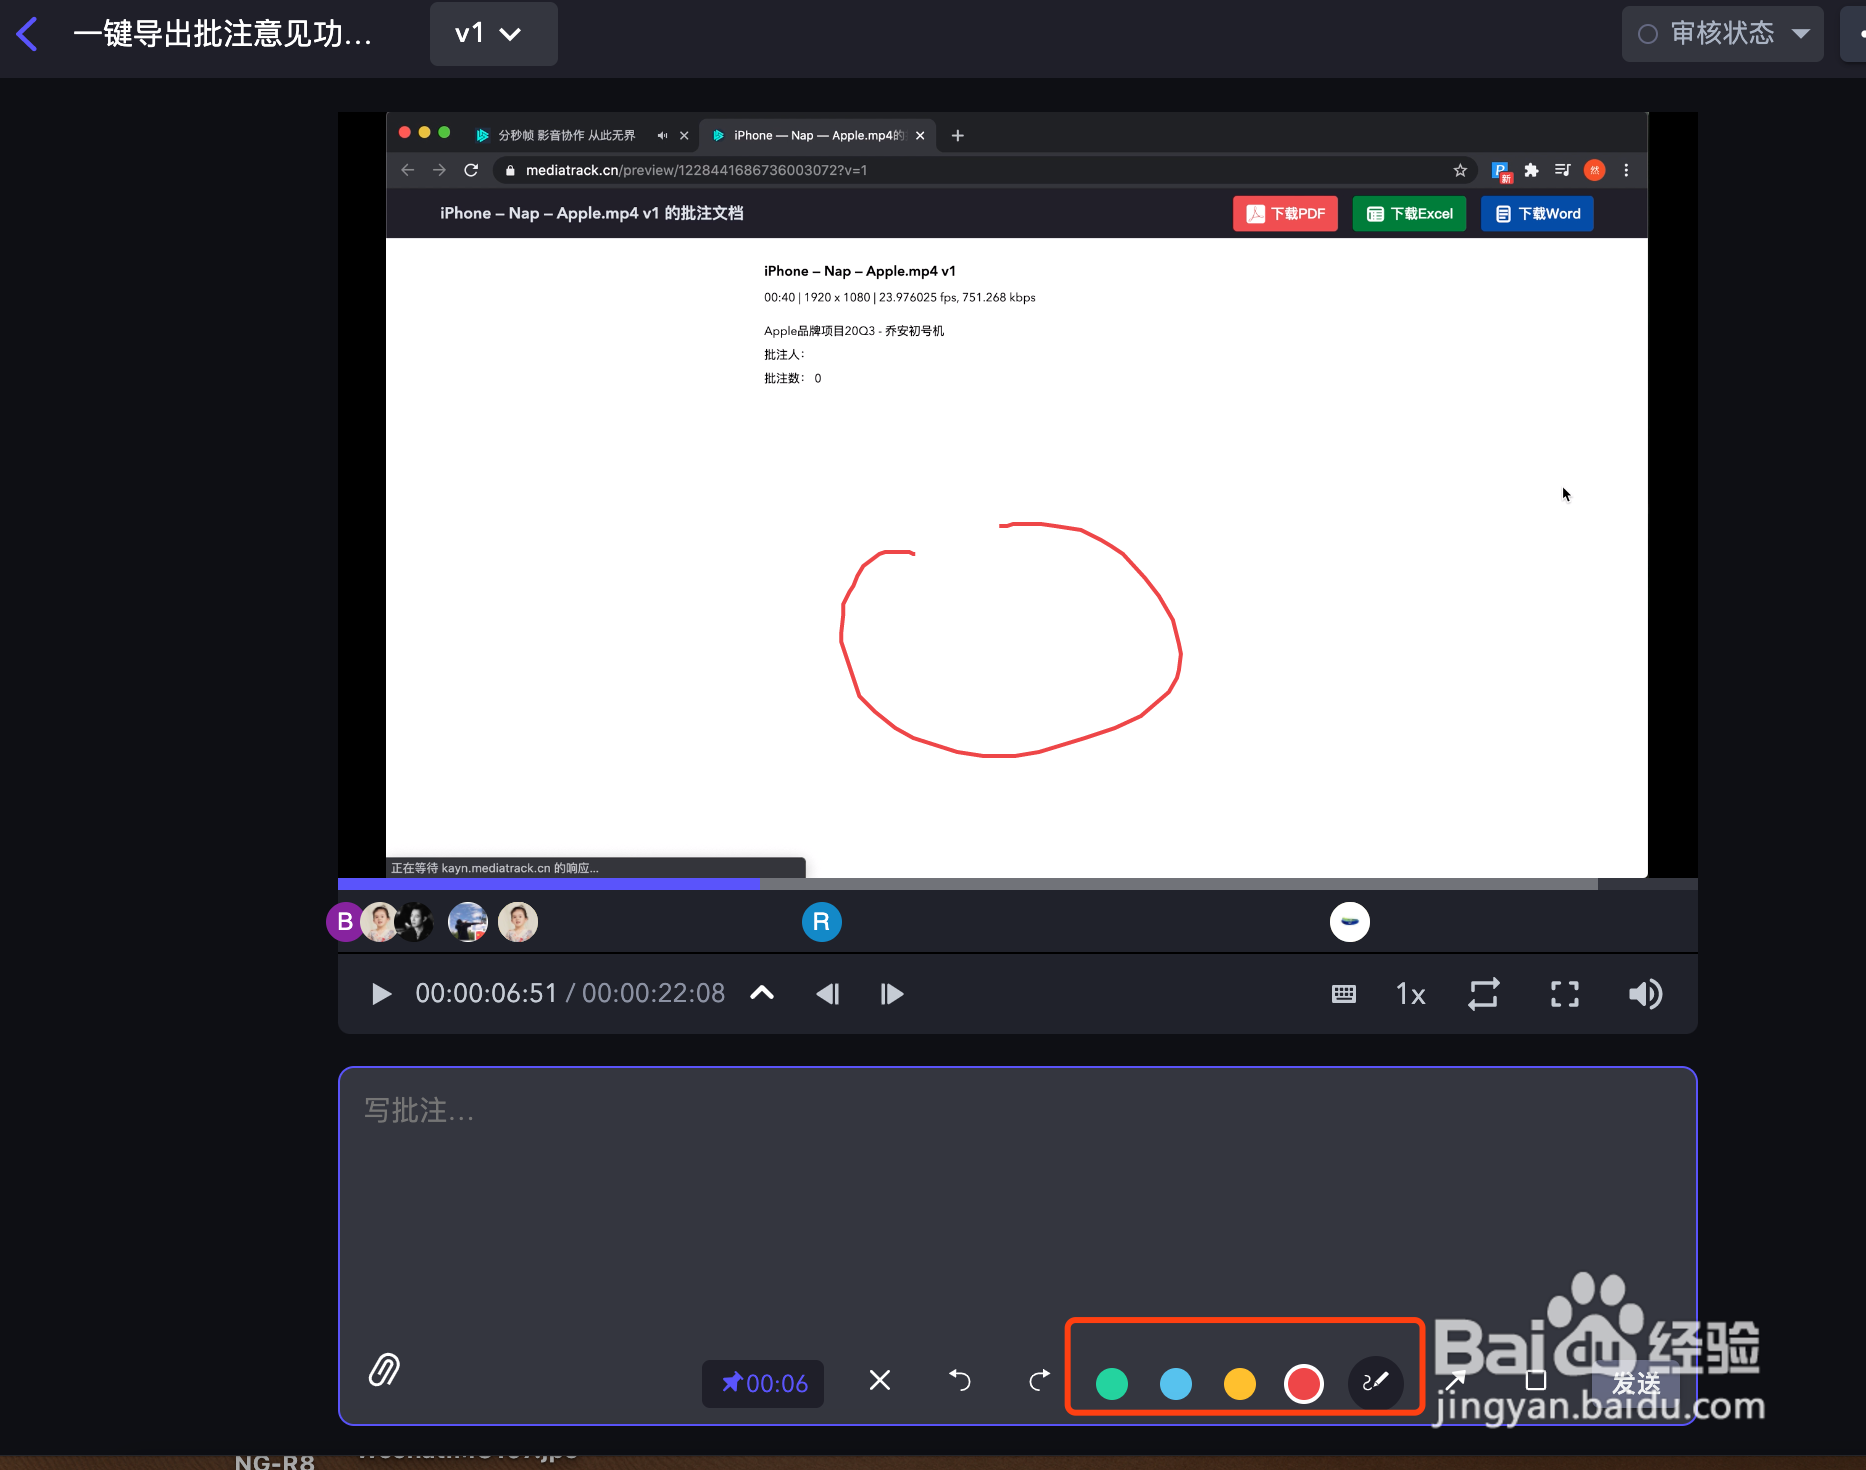Undo the last drawing stroke

960,1381
